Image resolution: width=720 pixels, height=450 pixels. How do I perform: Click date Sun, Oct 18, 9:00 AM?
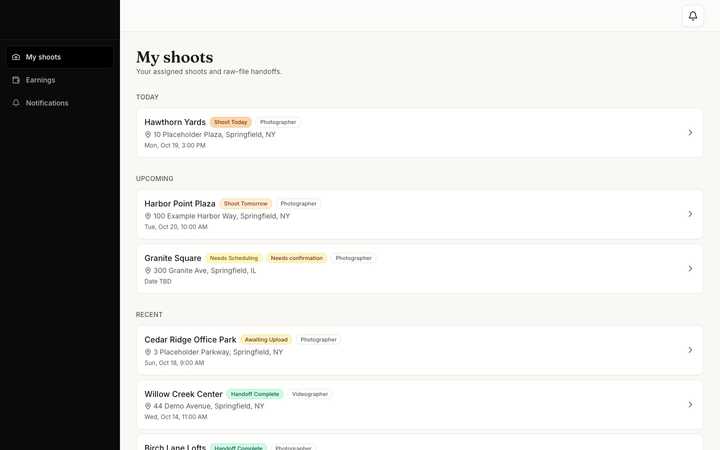click(x=174, y=363)
